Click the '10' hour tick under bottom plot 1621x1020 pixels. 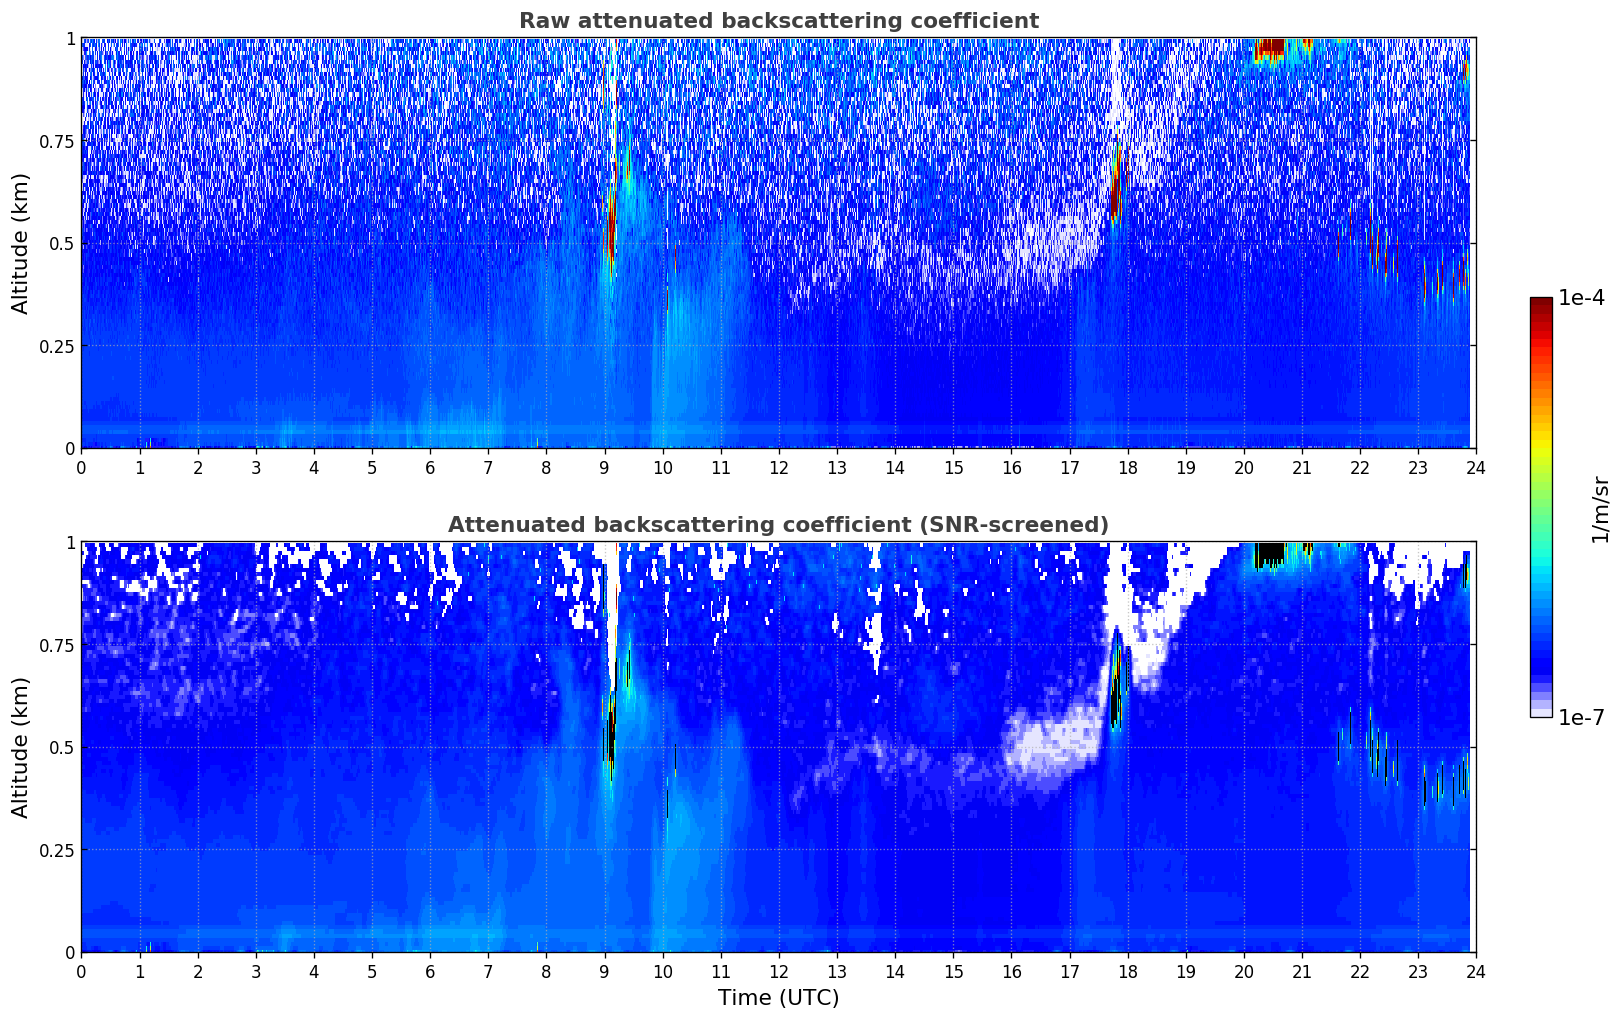point(662,971)
